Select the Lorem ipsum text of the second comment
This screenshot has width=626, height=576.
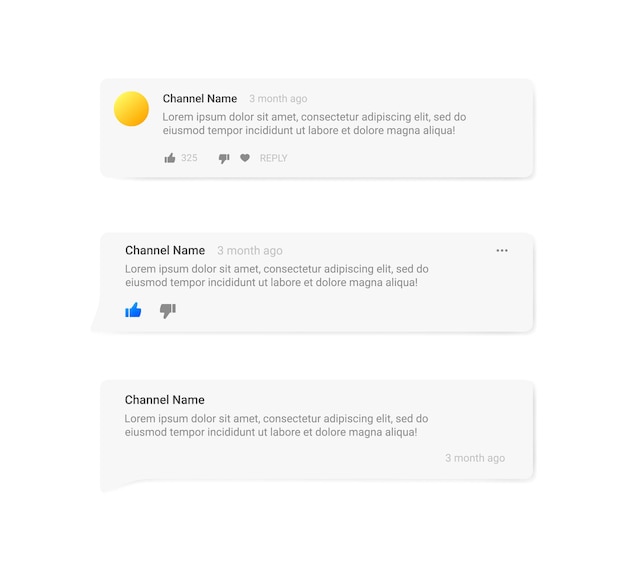(x=277, y=275)
